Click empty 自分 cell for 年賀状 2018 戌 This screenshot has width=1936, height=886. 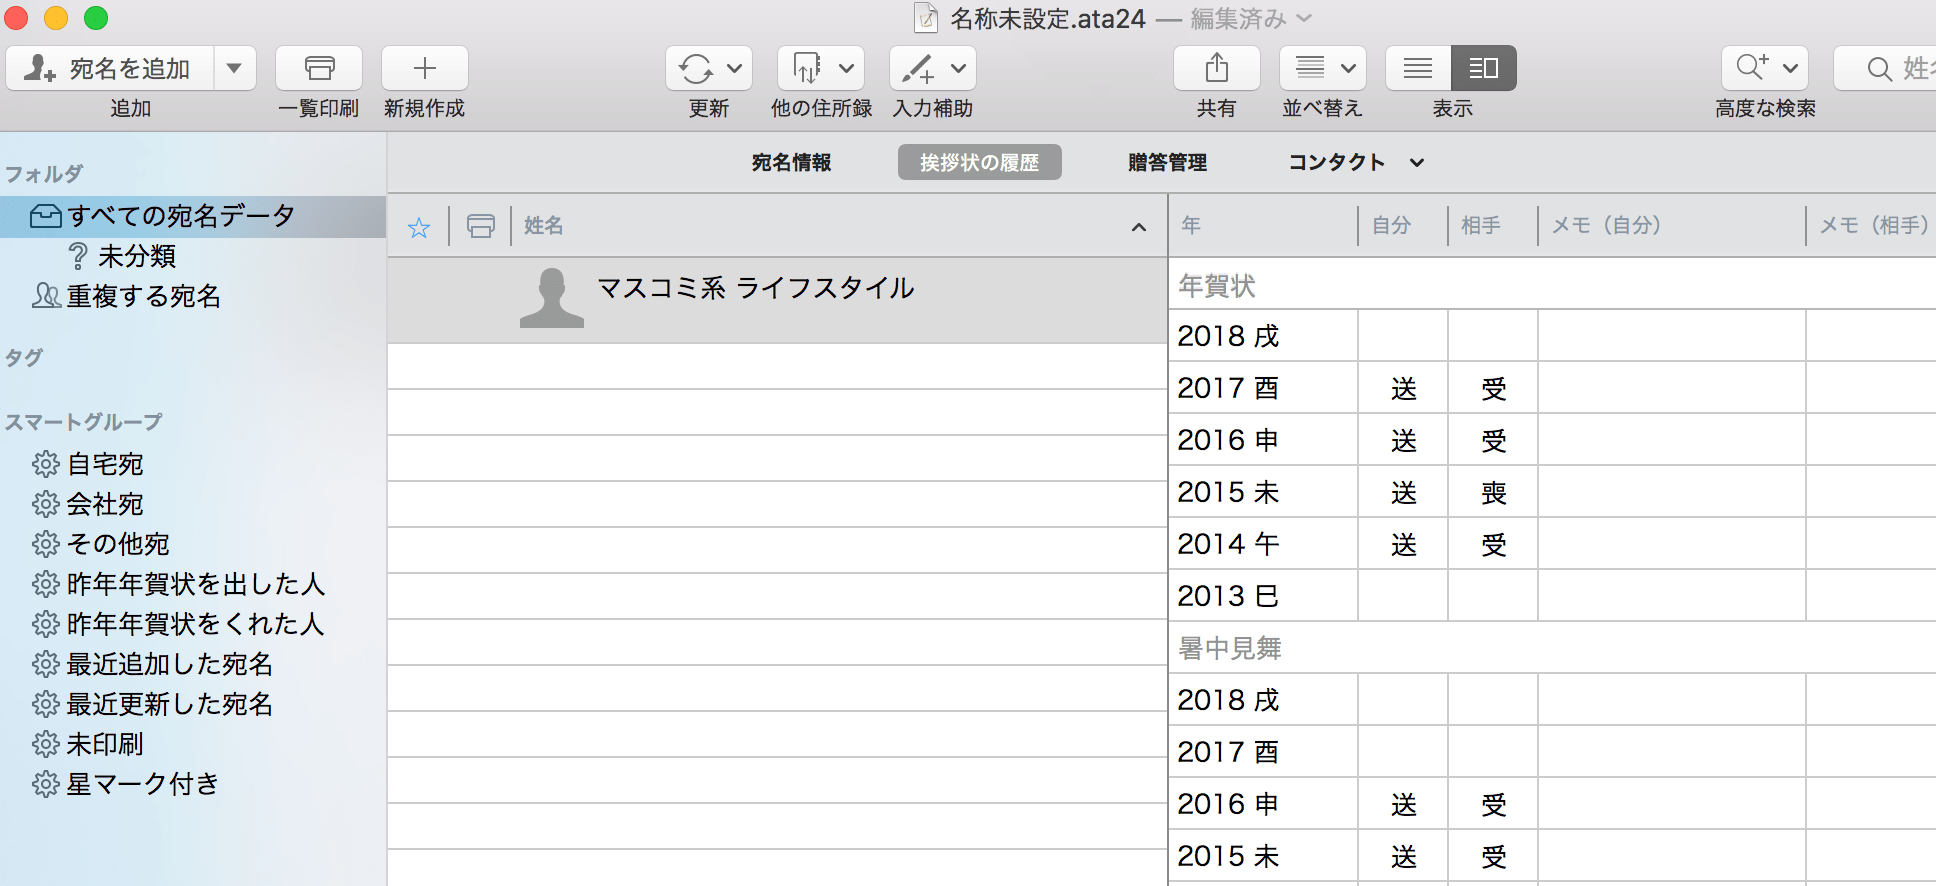[1403, 336]
